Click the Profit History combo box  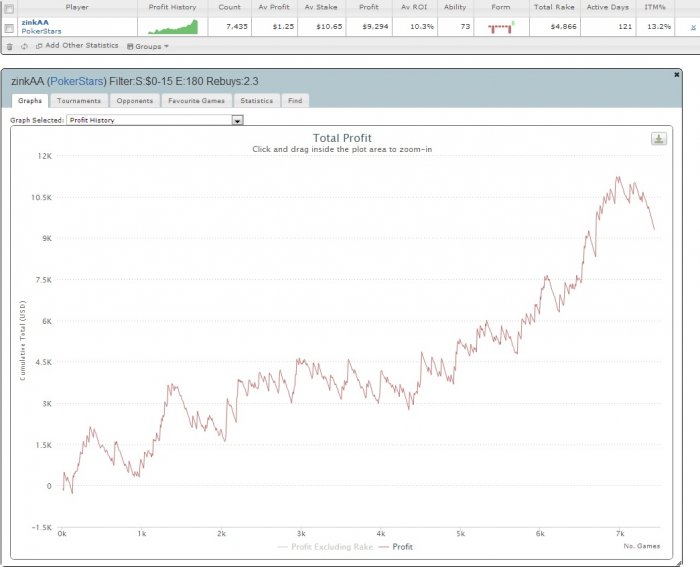pyautogui.click(x=155, y=120)
